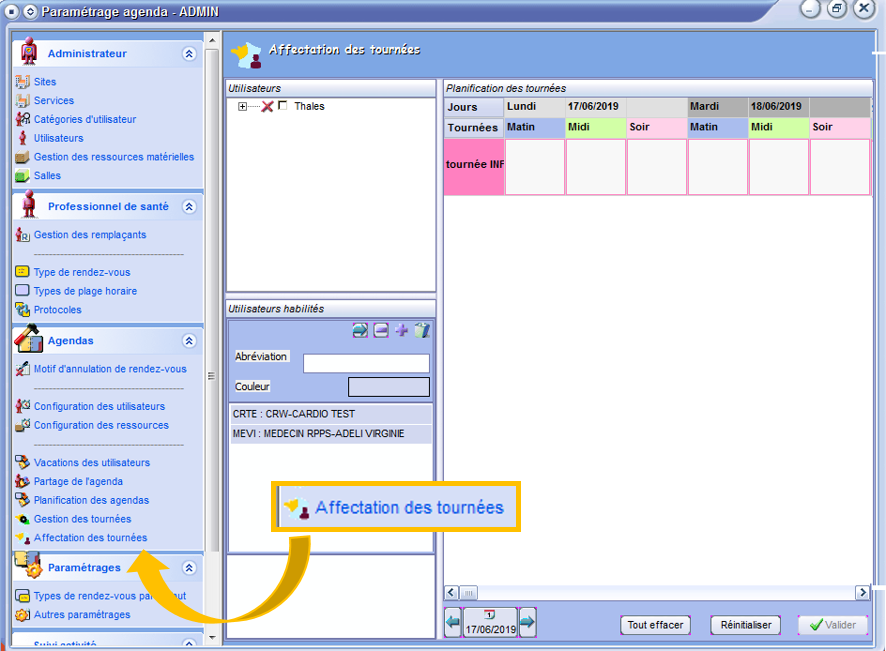Click the purple plus add icon

pyautogui.click(x=401, y=331)
